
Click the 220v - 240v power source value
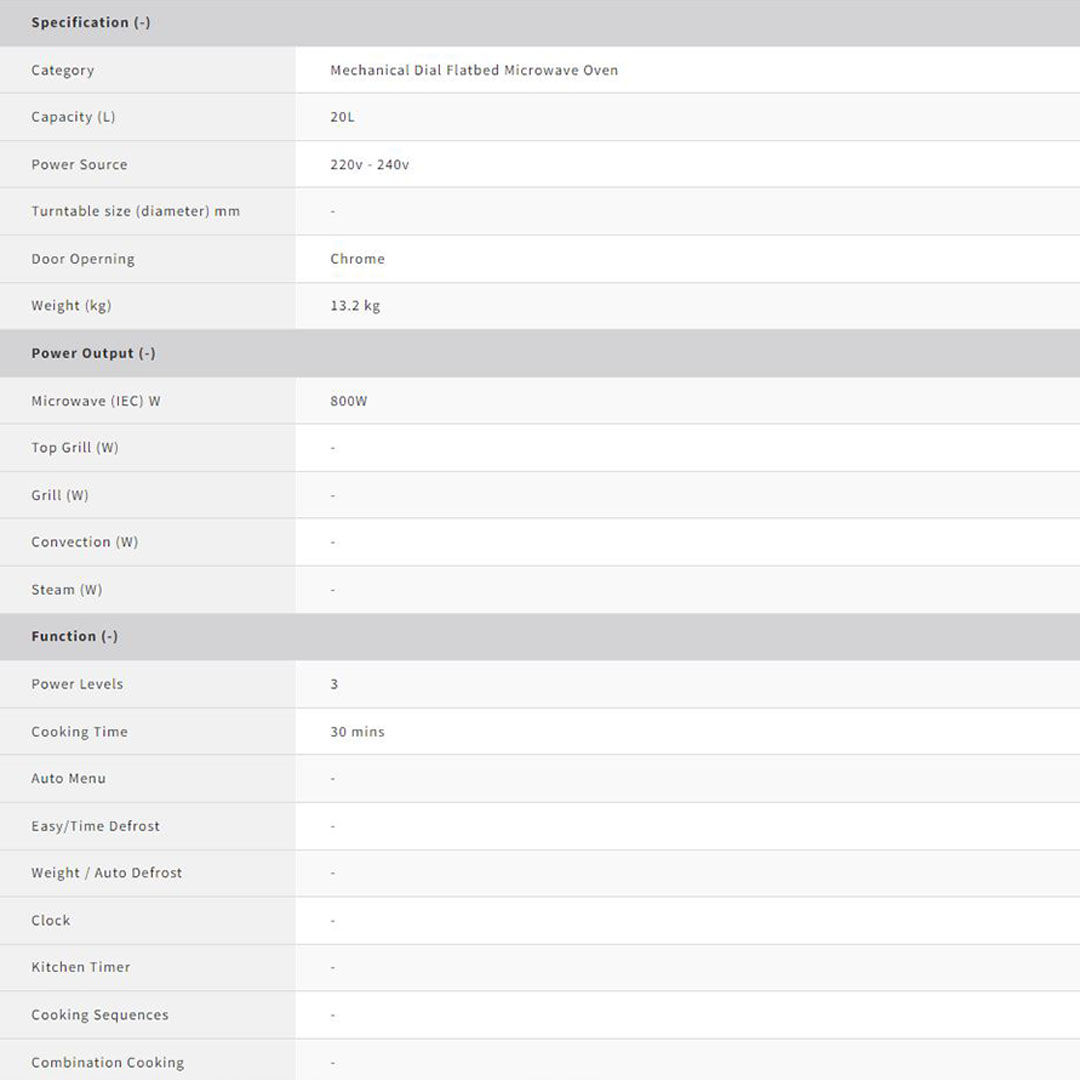369,164
